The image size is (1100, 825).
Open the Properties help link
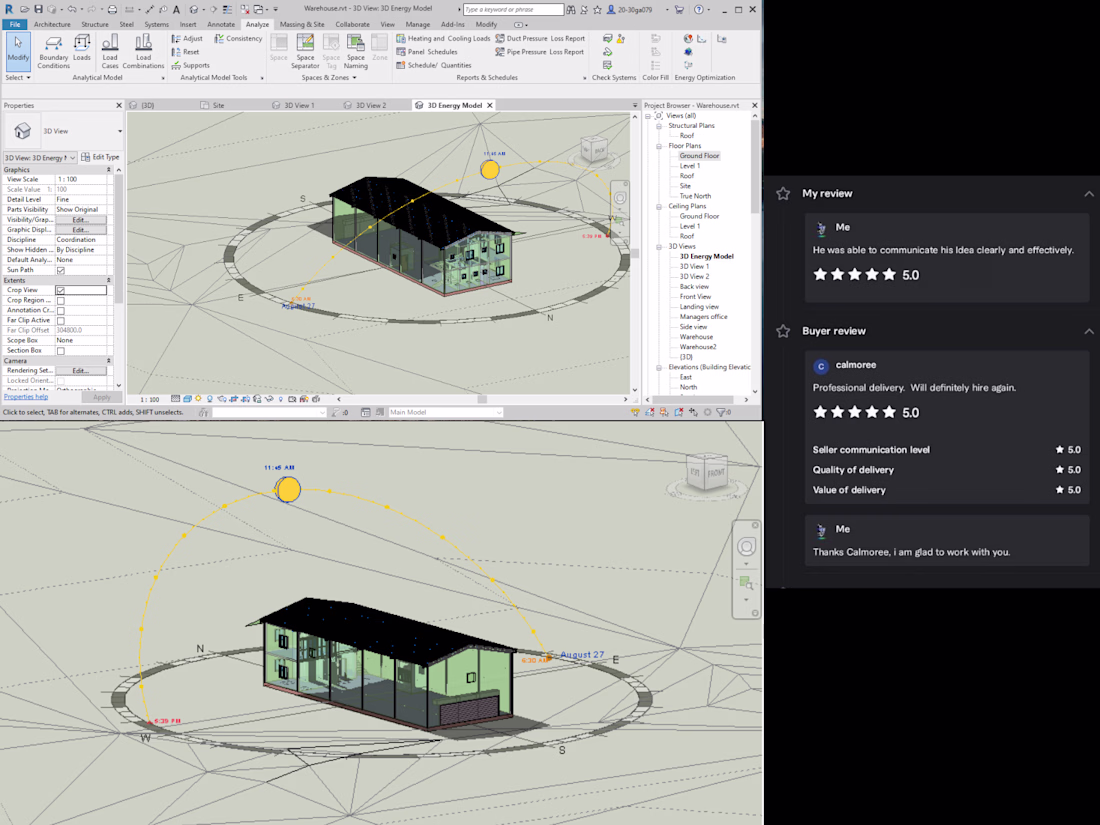(25, 397)
